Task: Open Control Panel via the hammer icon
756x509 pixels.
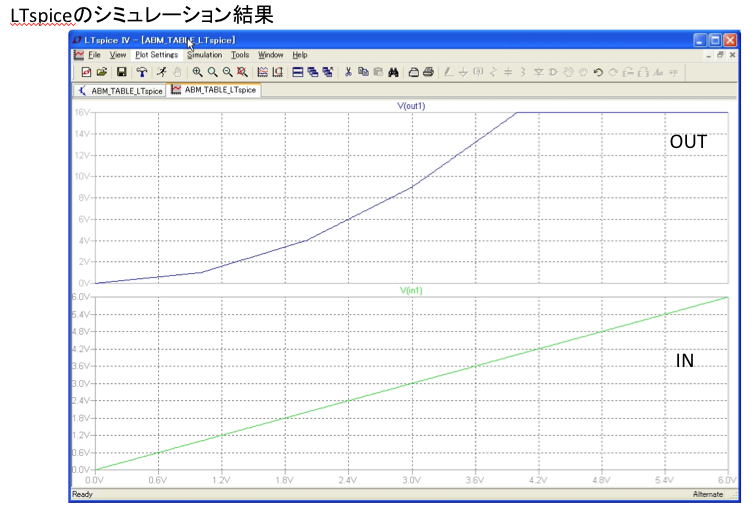Action: click(142, 72)
